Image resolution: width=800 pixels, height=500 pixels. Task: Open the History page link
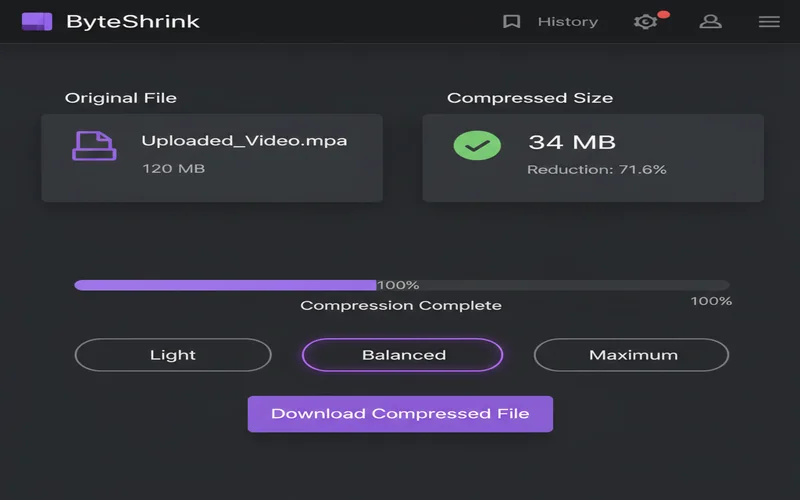click(567, 21)
